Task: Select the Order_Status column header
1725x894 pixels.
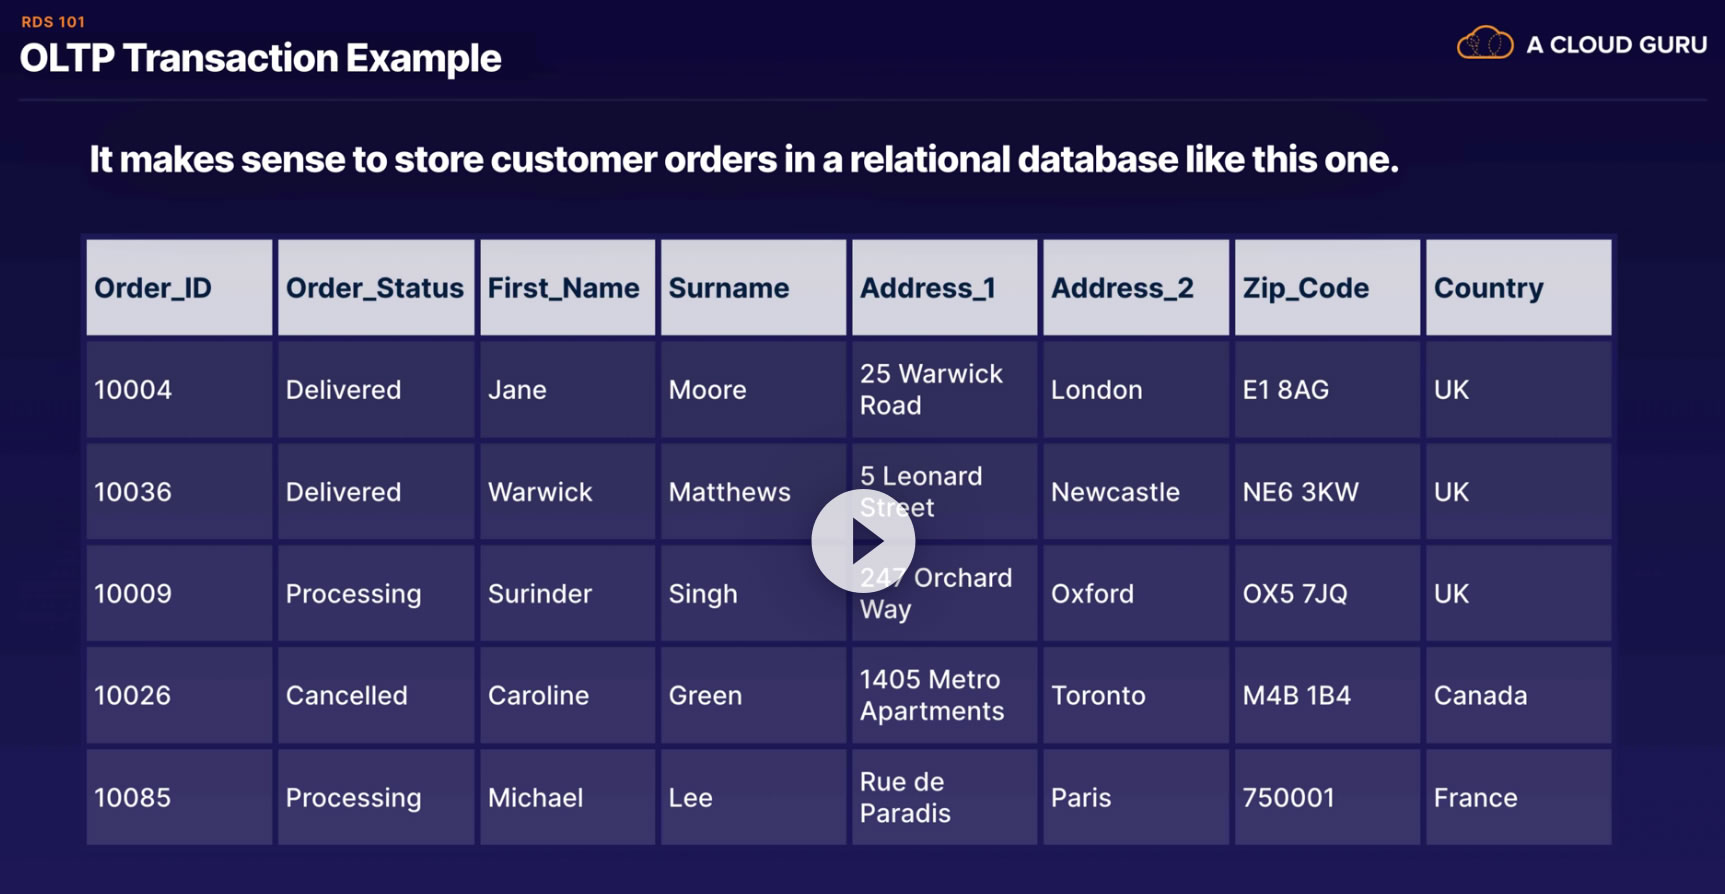Action: [x=375, y=288]
